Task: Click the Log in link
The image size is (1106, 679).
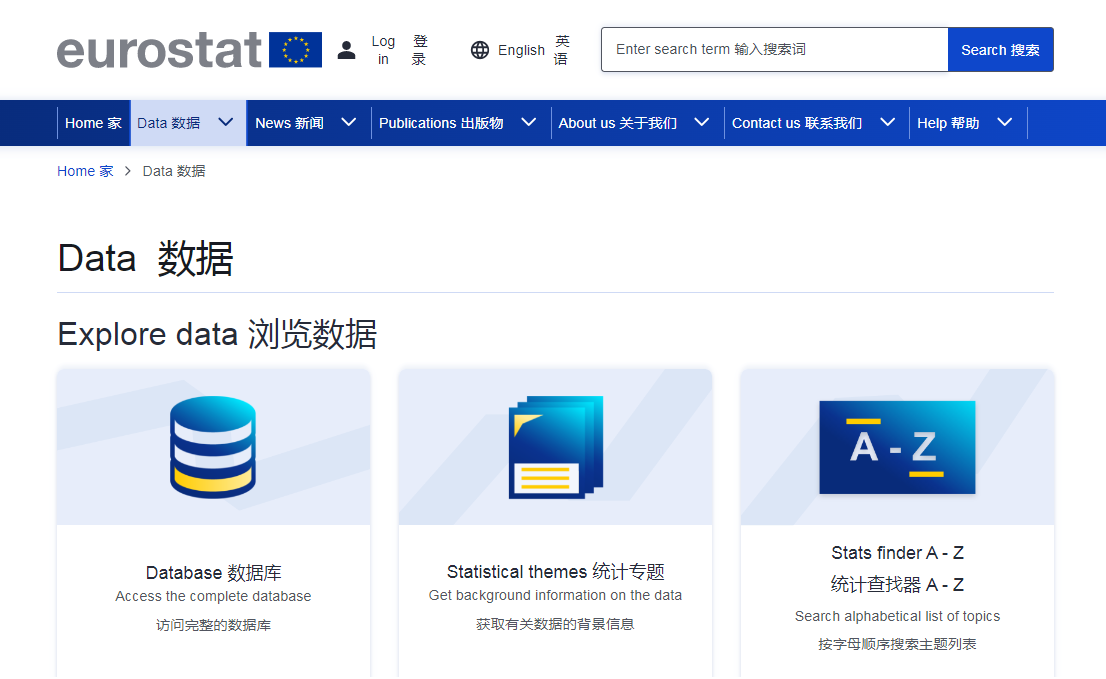Action: pyautogui.click(x=384, y=50)
